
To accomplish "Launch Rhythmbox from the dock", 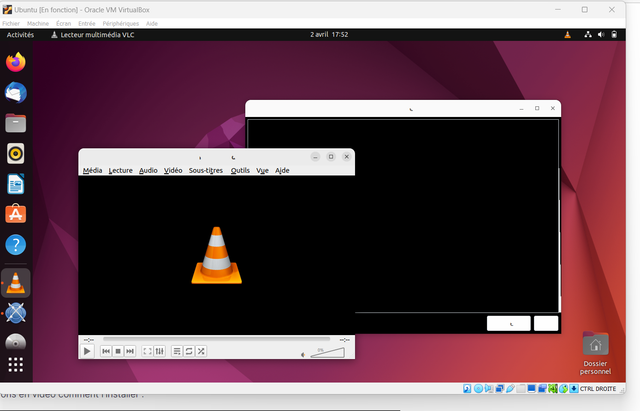I will pyautogui.click(x=16, y=153).
